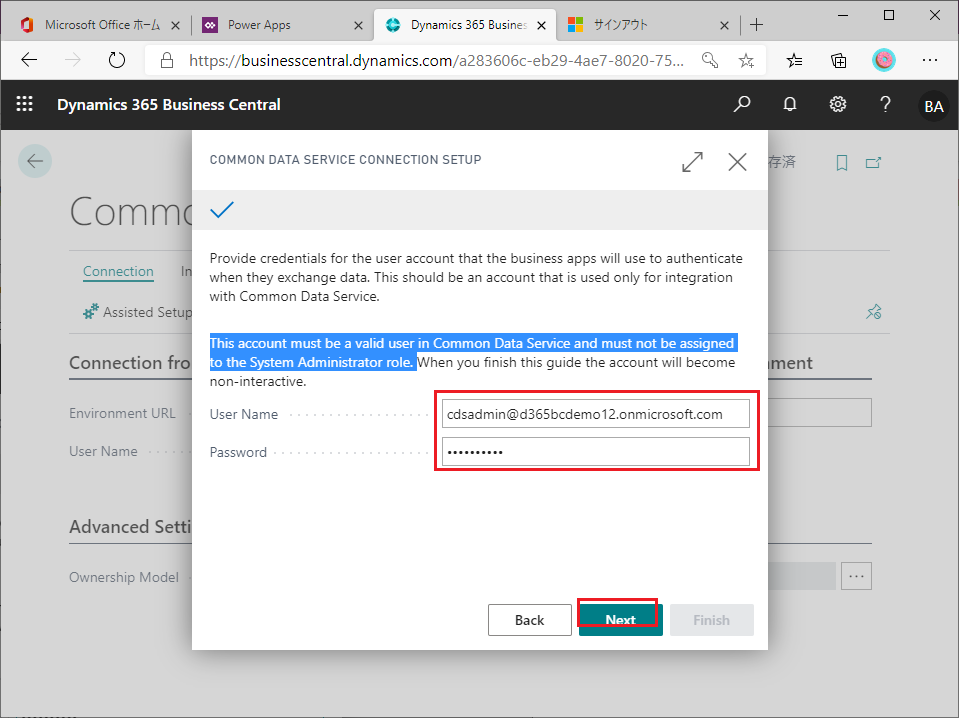The image size is (959, 718).
Task: Open the settings gear in header
Action: point(837,105)
